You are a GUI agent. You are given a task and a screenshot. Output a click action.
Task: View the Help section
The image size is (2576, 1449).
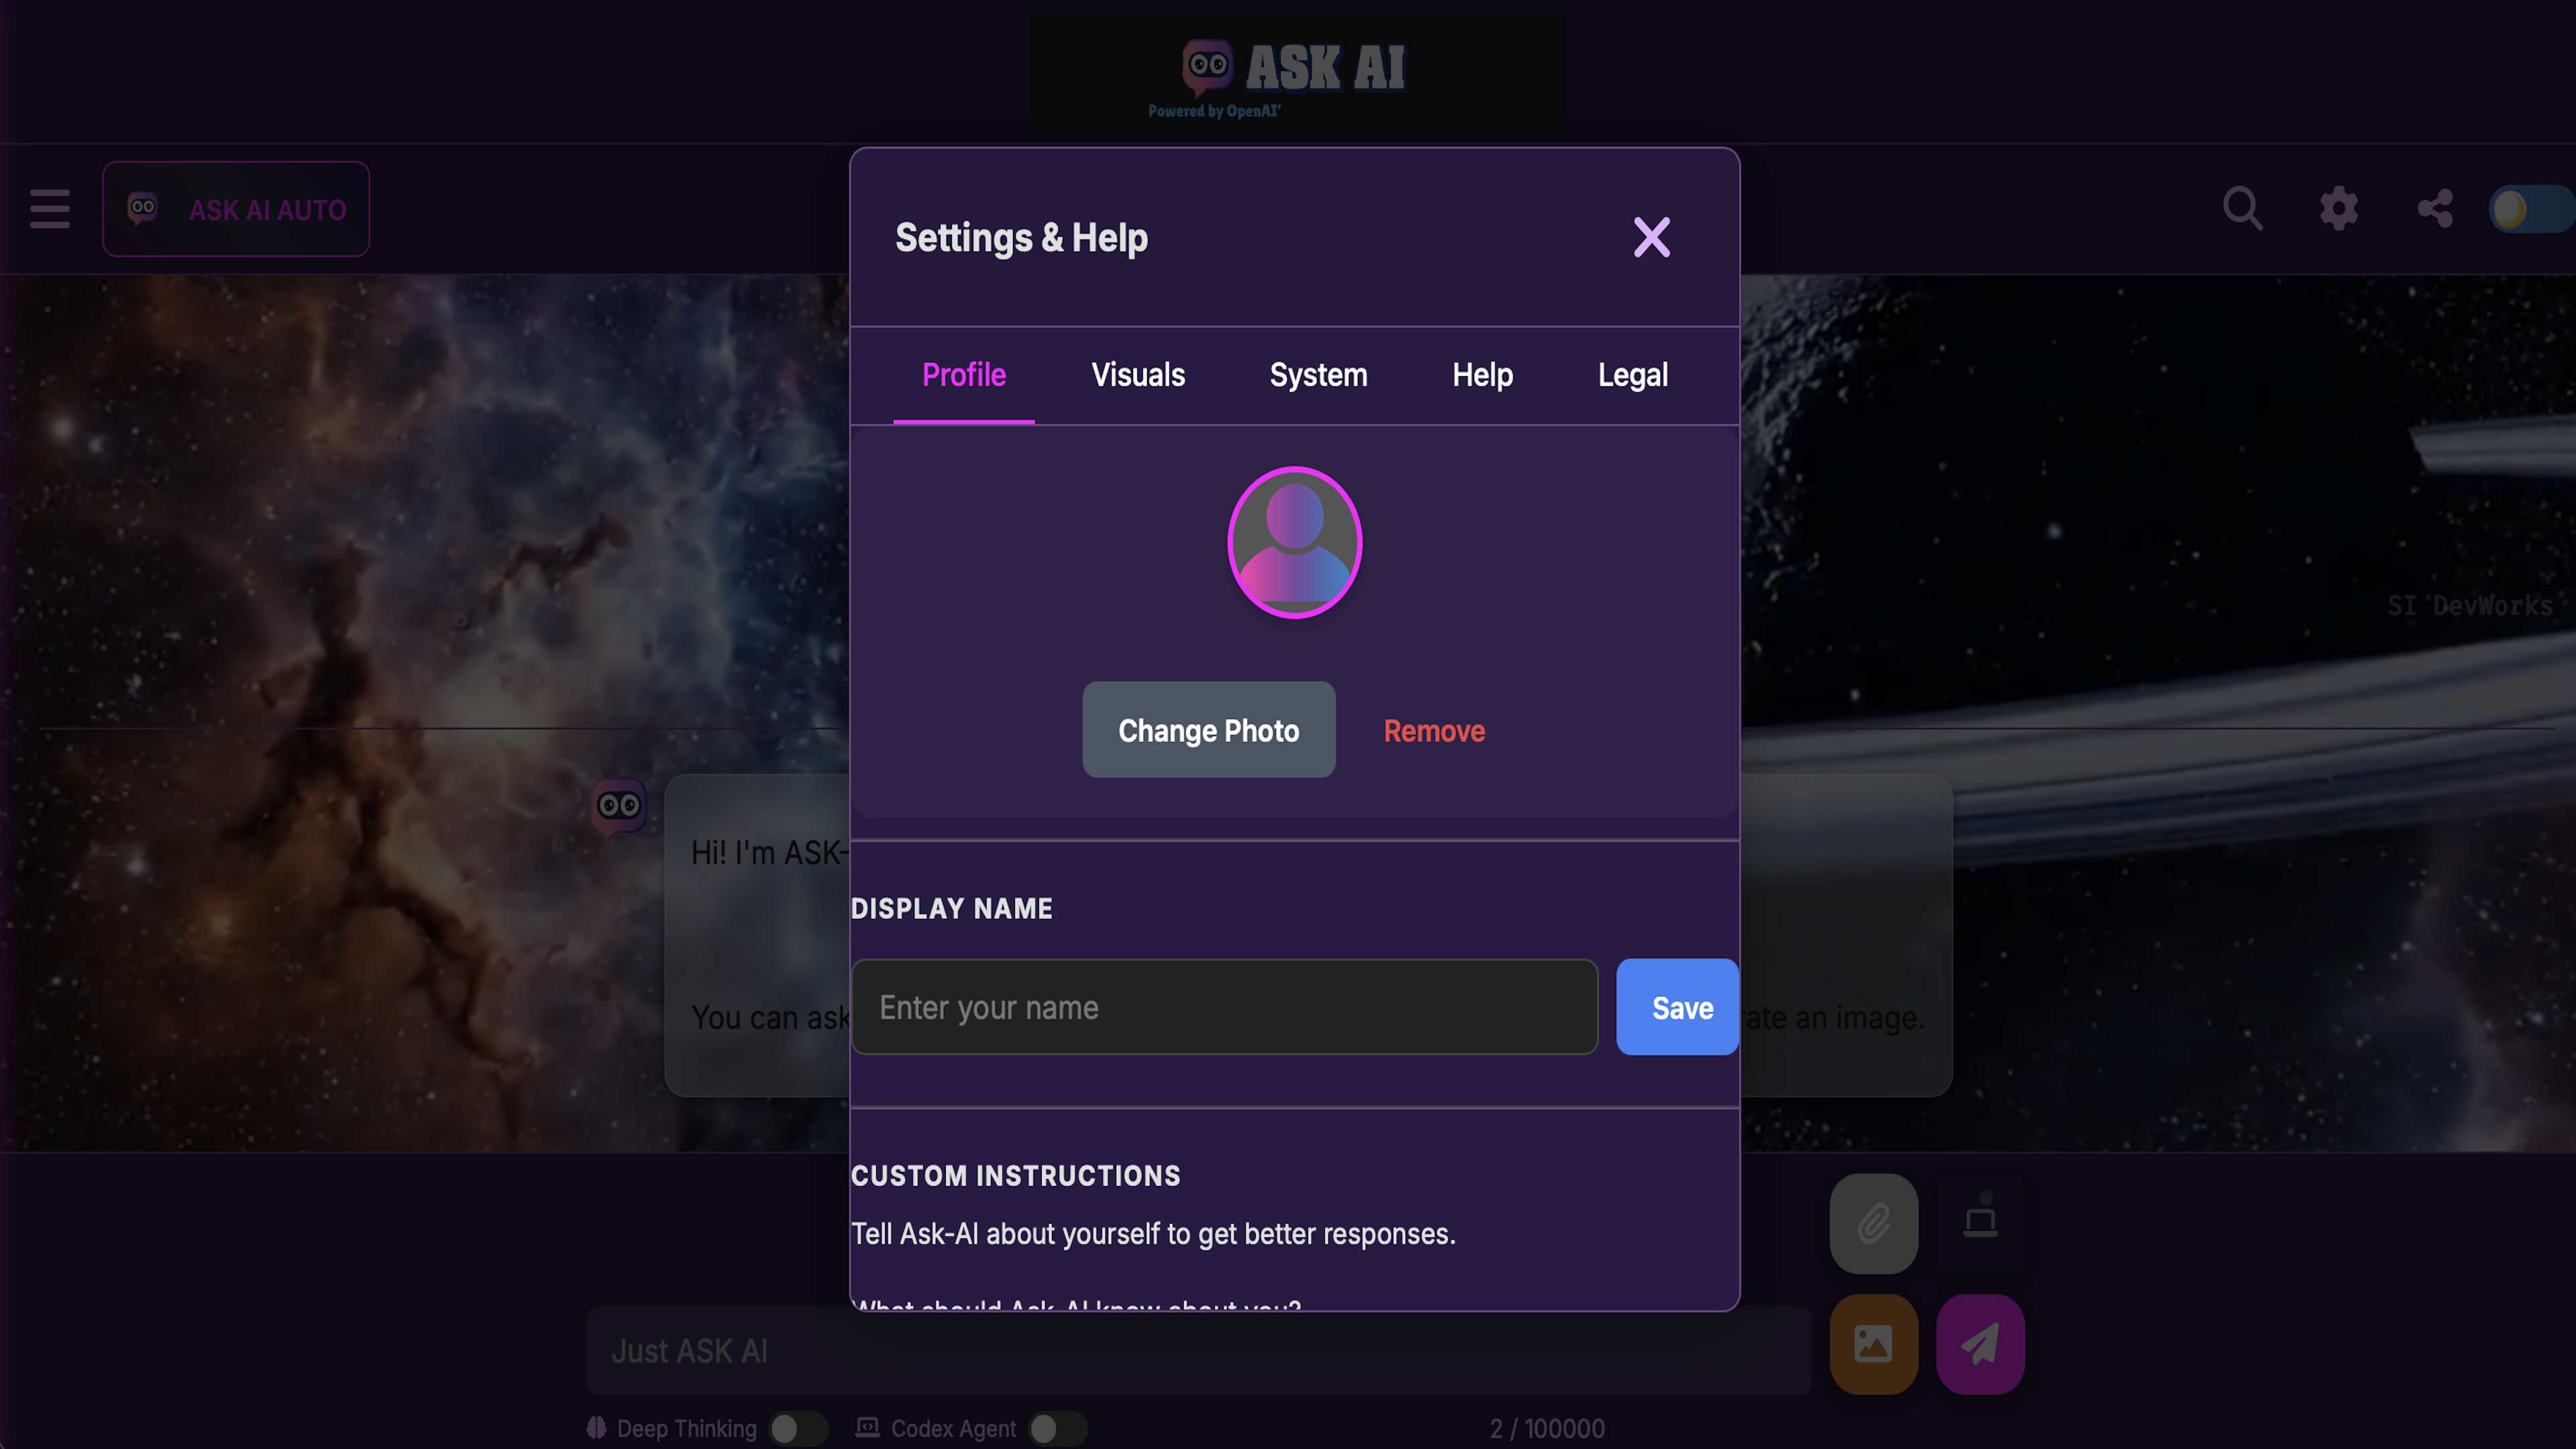click(1482, 375)
